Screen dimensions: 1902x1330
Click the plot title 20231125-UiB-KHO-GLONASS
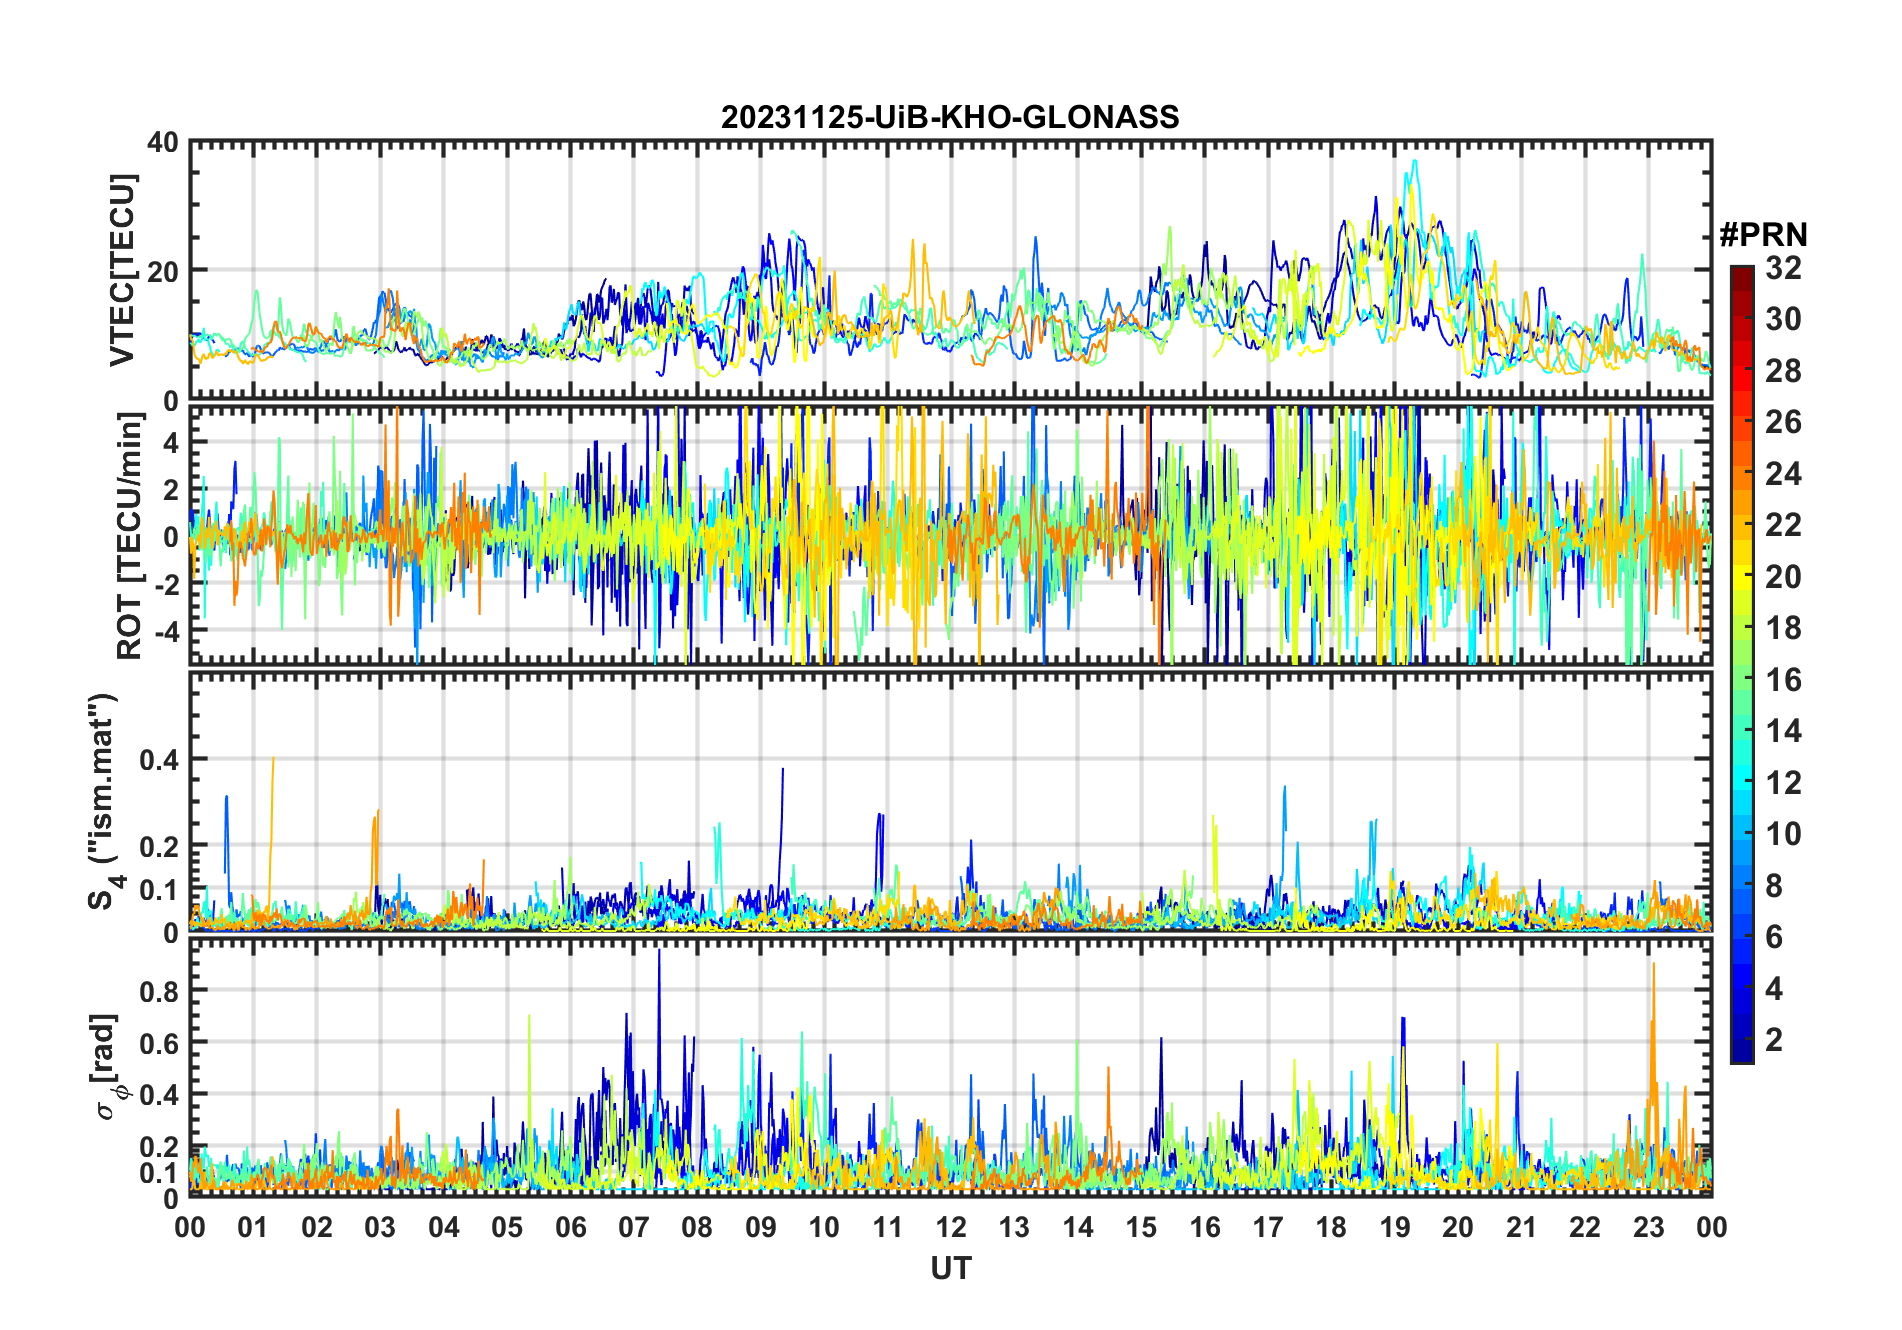coord(950,118)
